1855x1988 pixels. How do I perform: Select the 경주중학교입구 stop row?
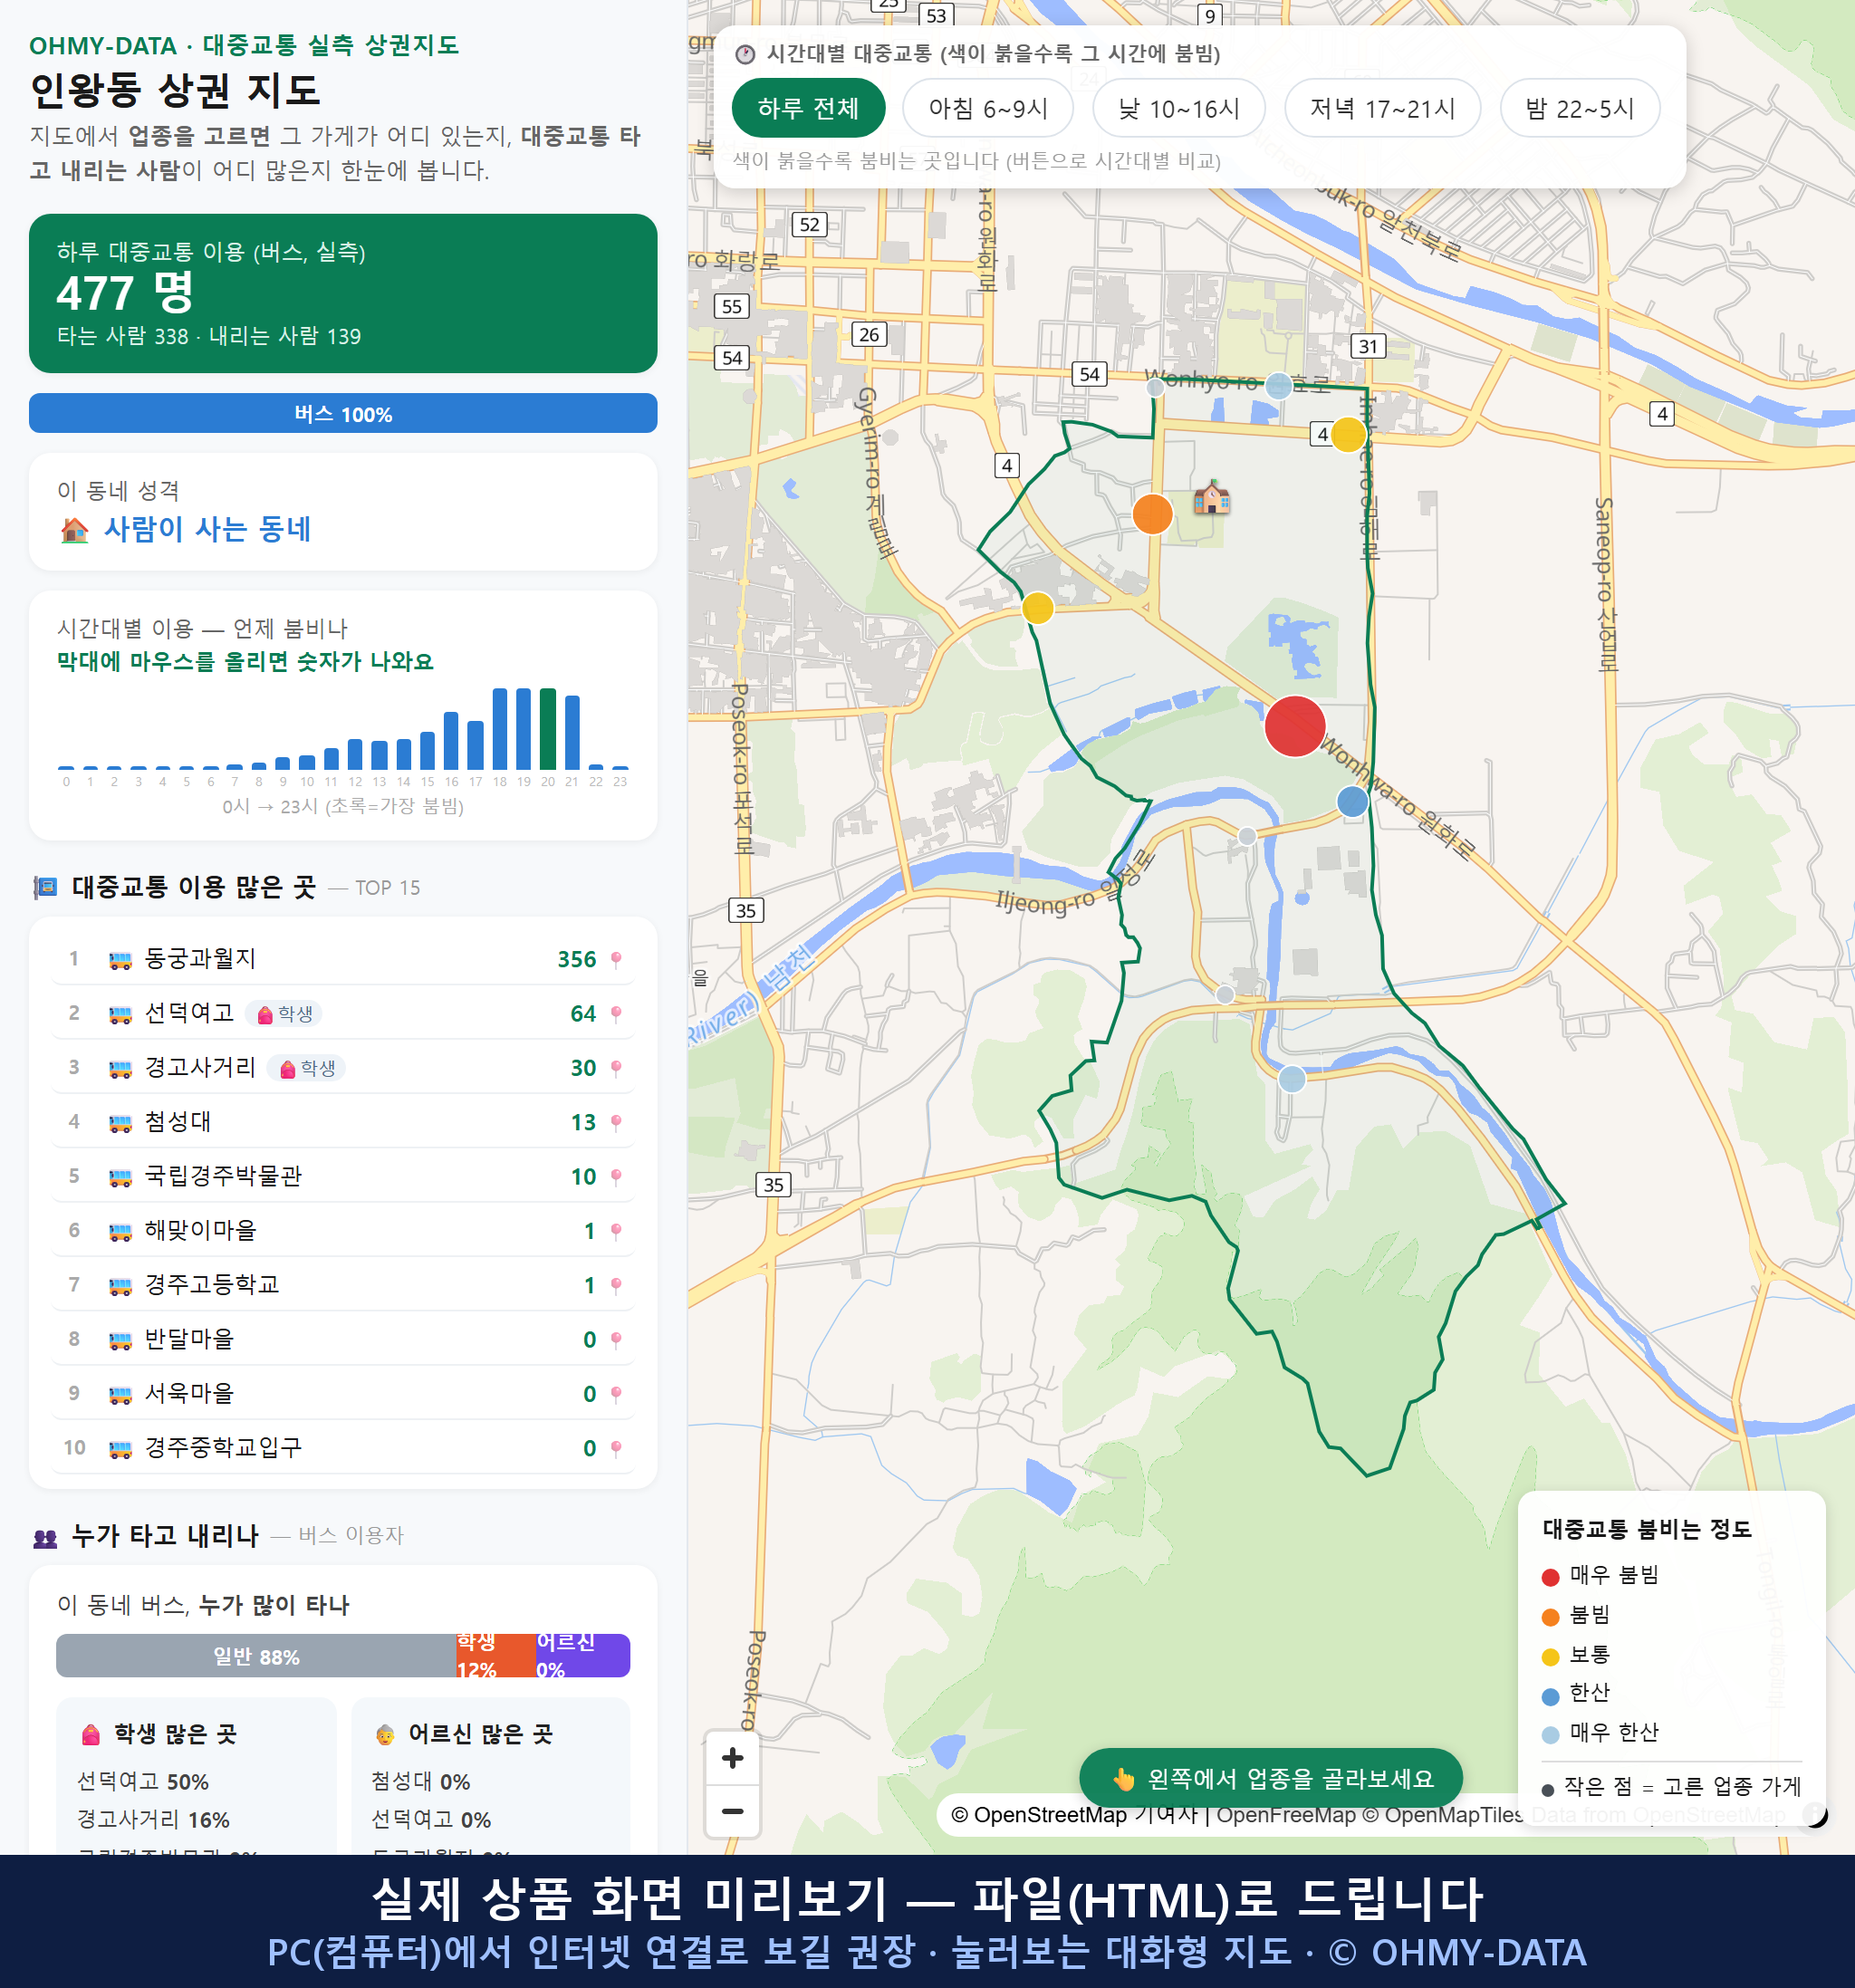343,1447
